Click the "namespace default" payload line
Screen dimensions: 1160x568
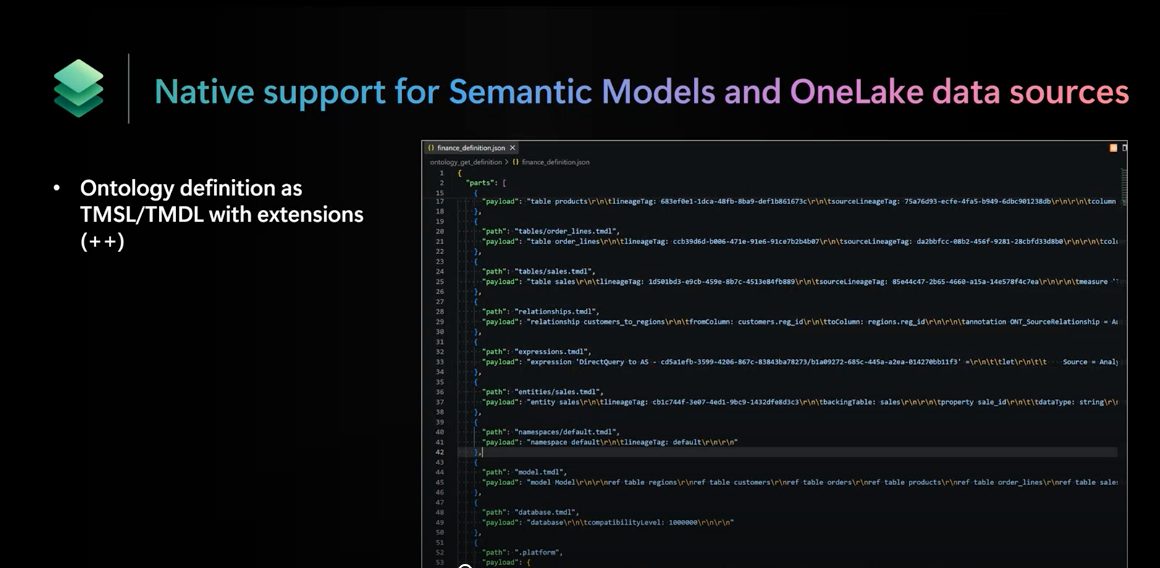click(610, 442)
